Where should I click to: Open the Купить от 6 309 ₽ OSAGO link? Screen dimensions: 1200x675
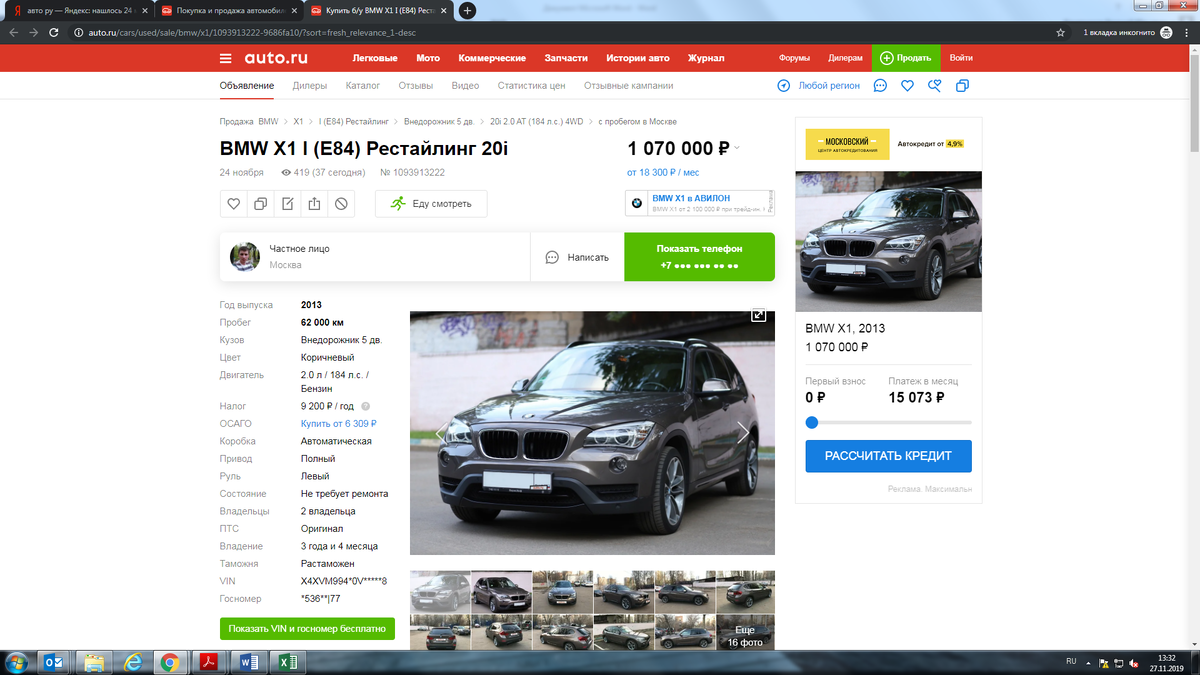pyautogui.click(x=339, y=424)
